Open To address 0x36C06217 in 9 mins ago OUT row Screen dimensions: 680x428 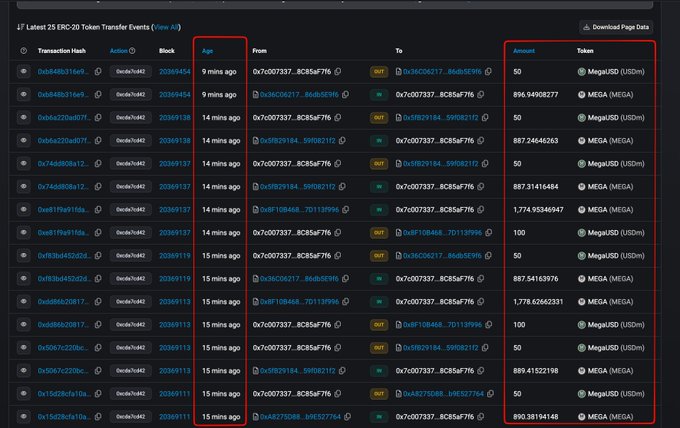pyautogui.click(x=442, y=72)
